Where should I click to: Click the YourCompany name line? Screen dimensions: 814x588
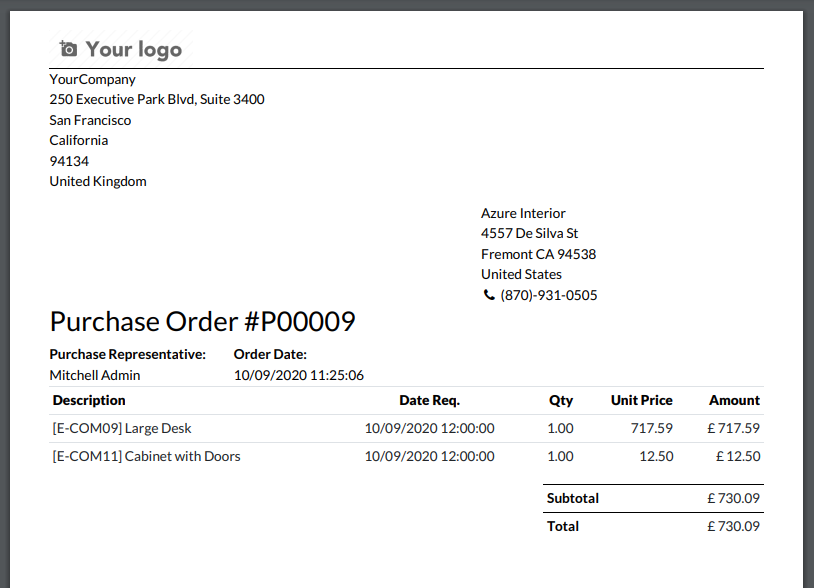pos(93,79)
